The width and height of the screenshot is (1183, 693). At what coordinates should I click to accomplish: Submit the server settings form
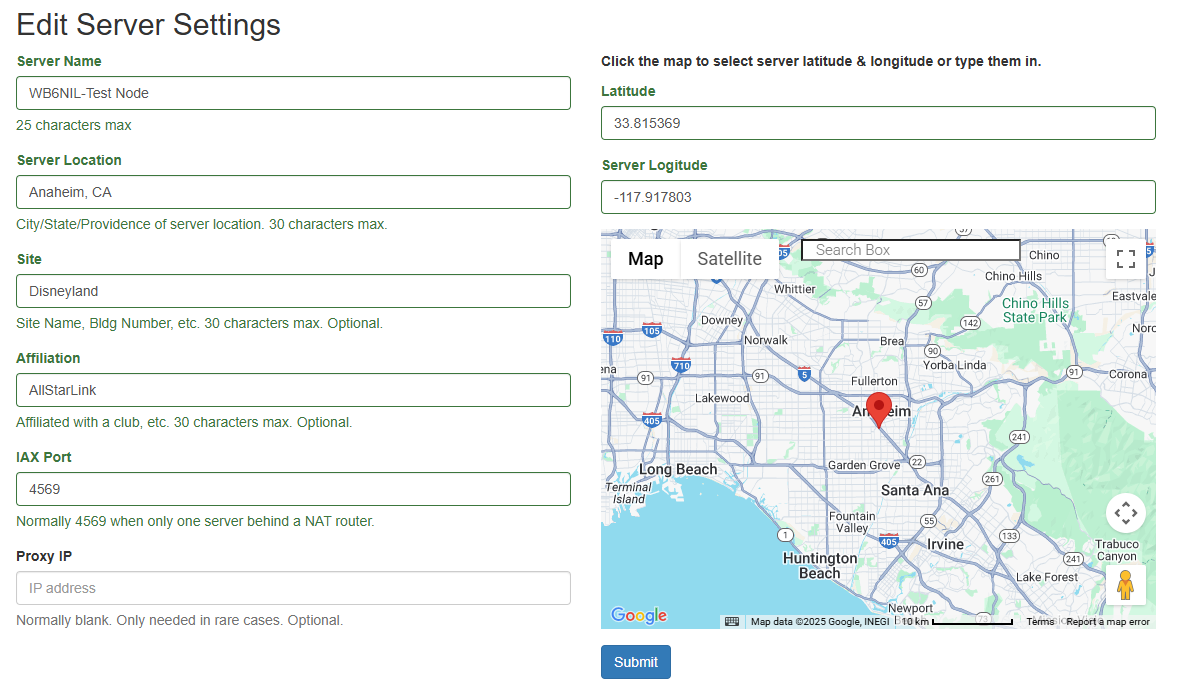636,662
